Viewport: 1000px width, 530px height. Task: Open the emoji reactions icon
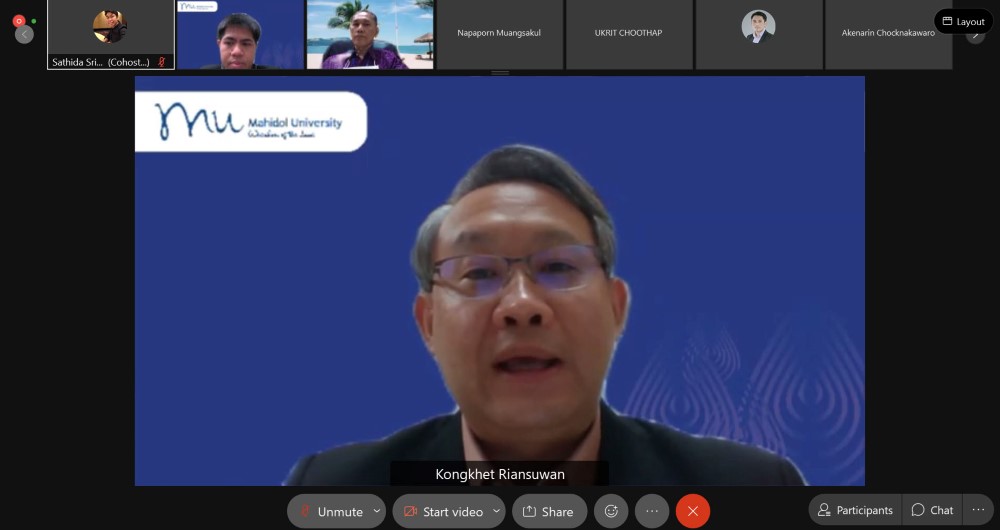[611, 511]
